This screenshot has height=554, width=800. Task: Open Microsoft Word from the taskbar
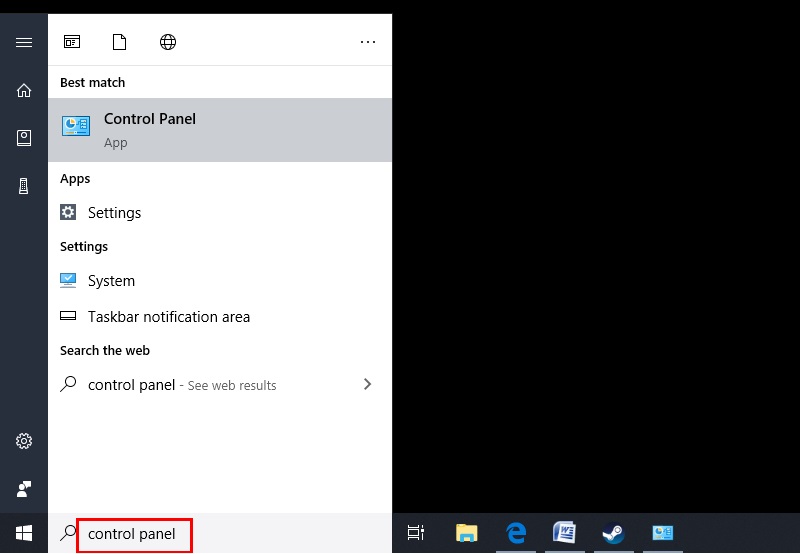coord(564,533)
